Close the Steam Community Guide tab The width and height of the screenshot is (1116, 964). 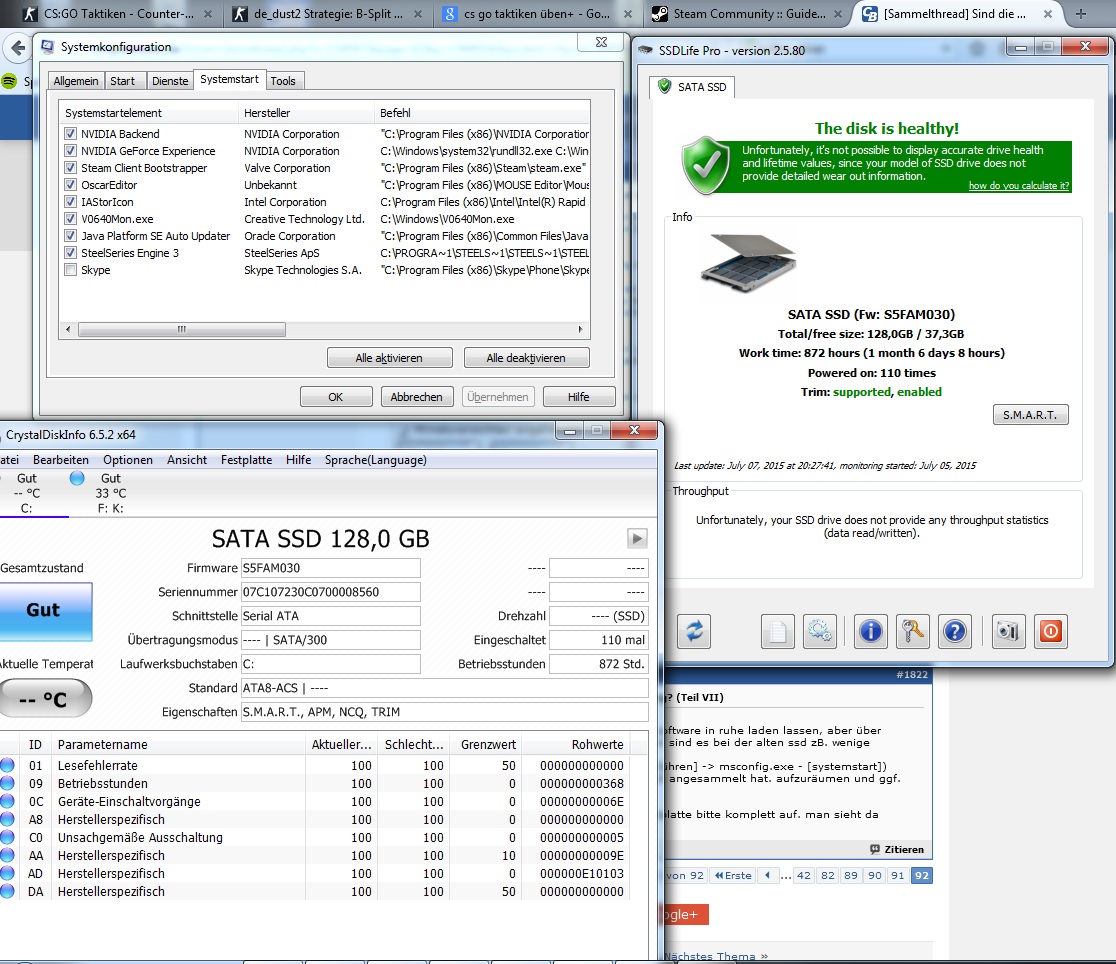pos(838,14)
